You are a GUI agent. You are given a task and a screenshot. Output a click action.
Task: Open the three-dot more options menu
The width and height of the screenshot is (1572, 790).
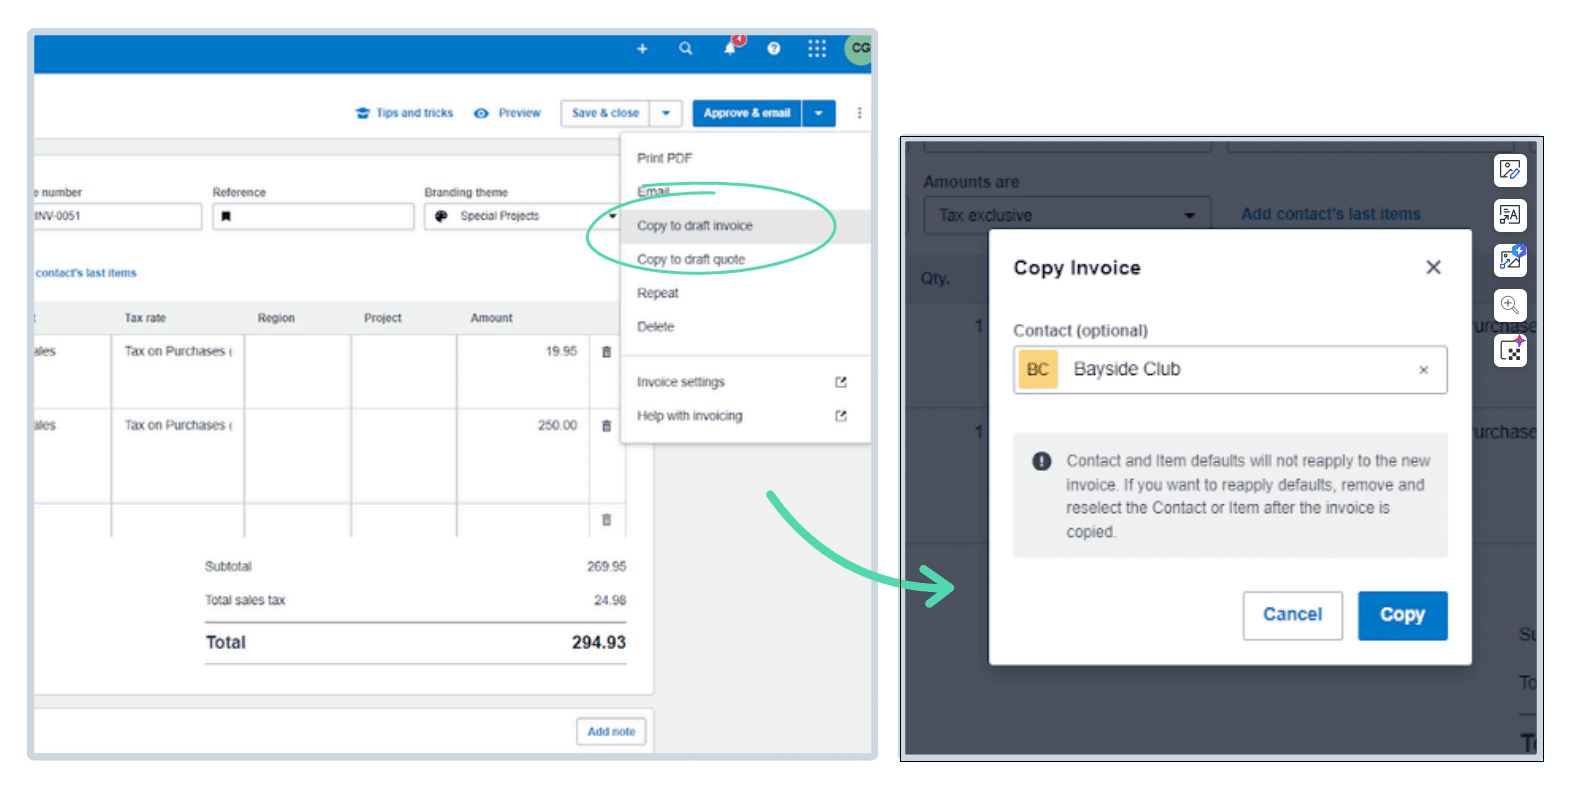[859, 113]
